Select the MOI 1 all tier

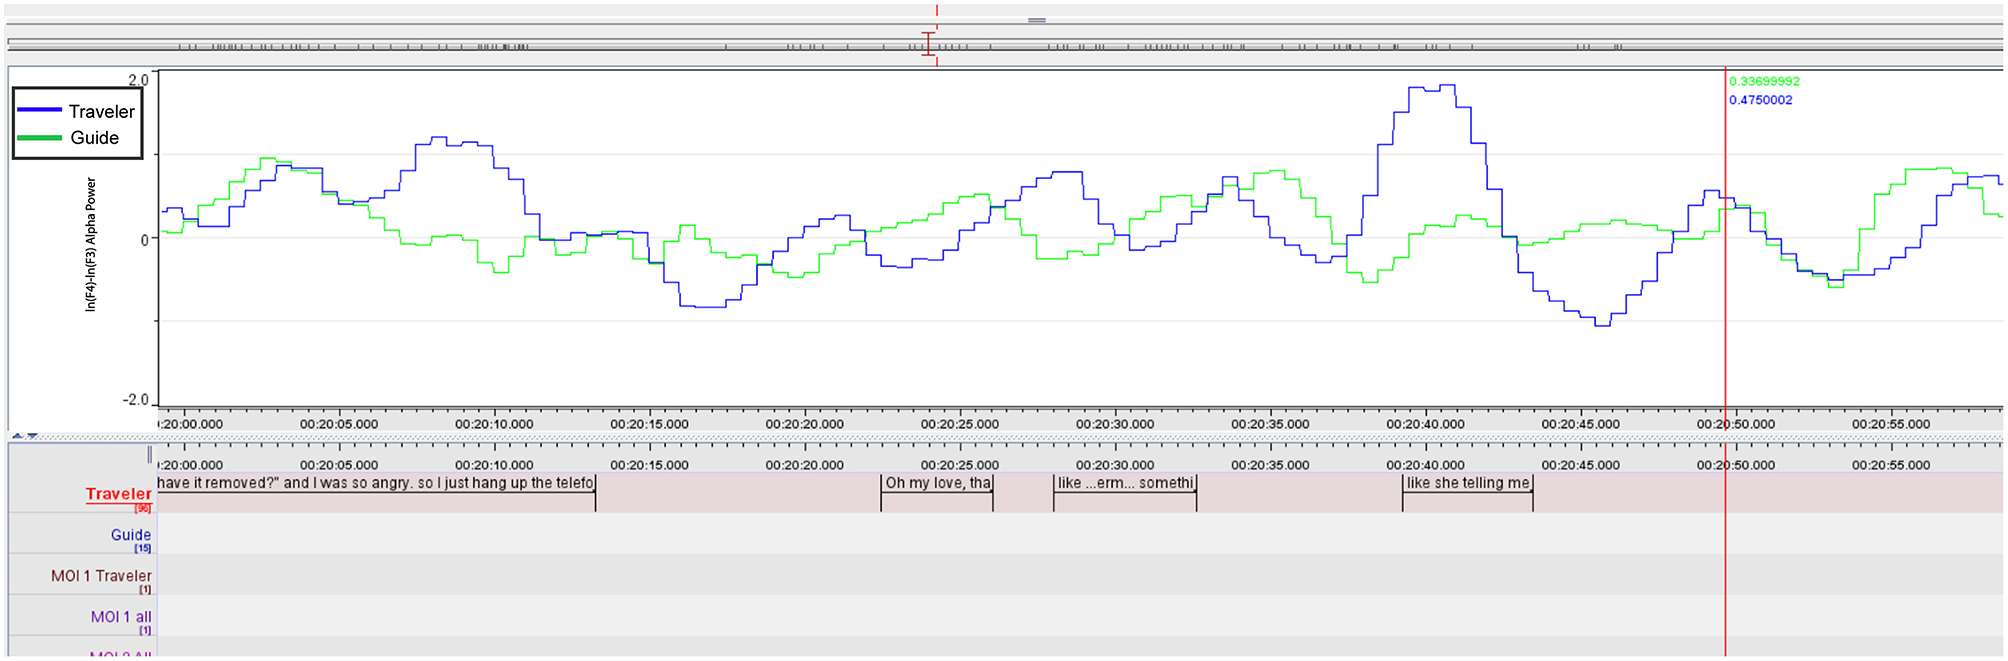click(121, 617)
